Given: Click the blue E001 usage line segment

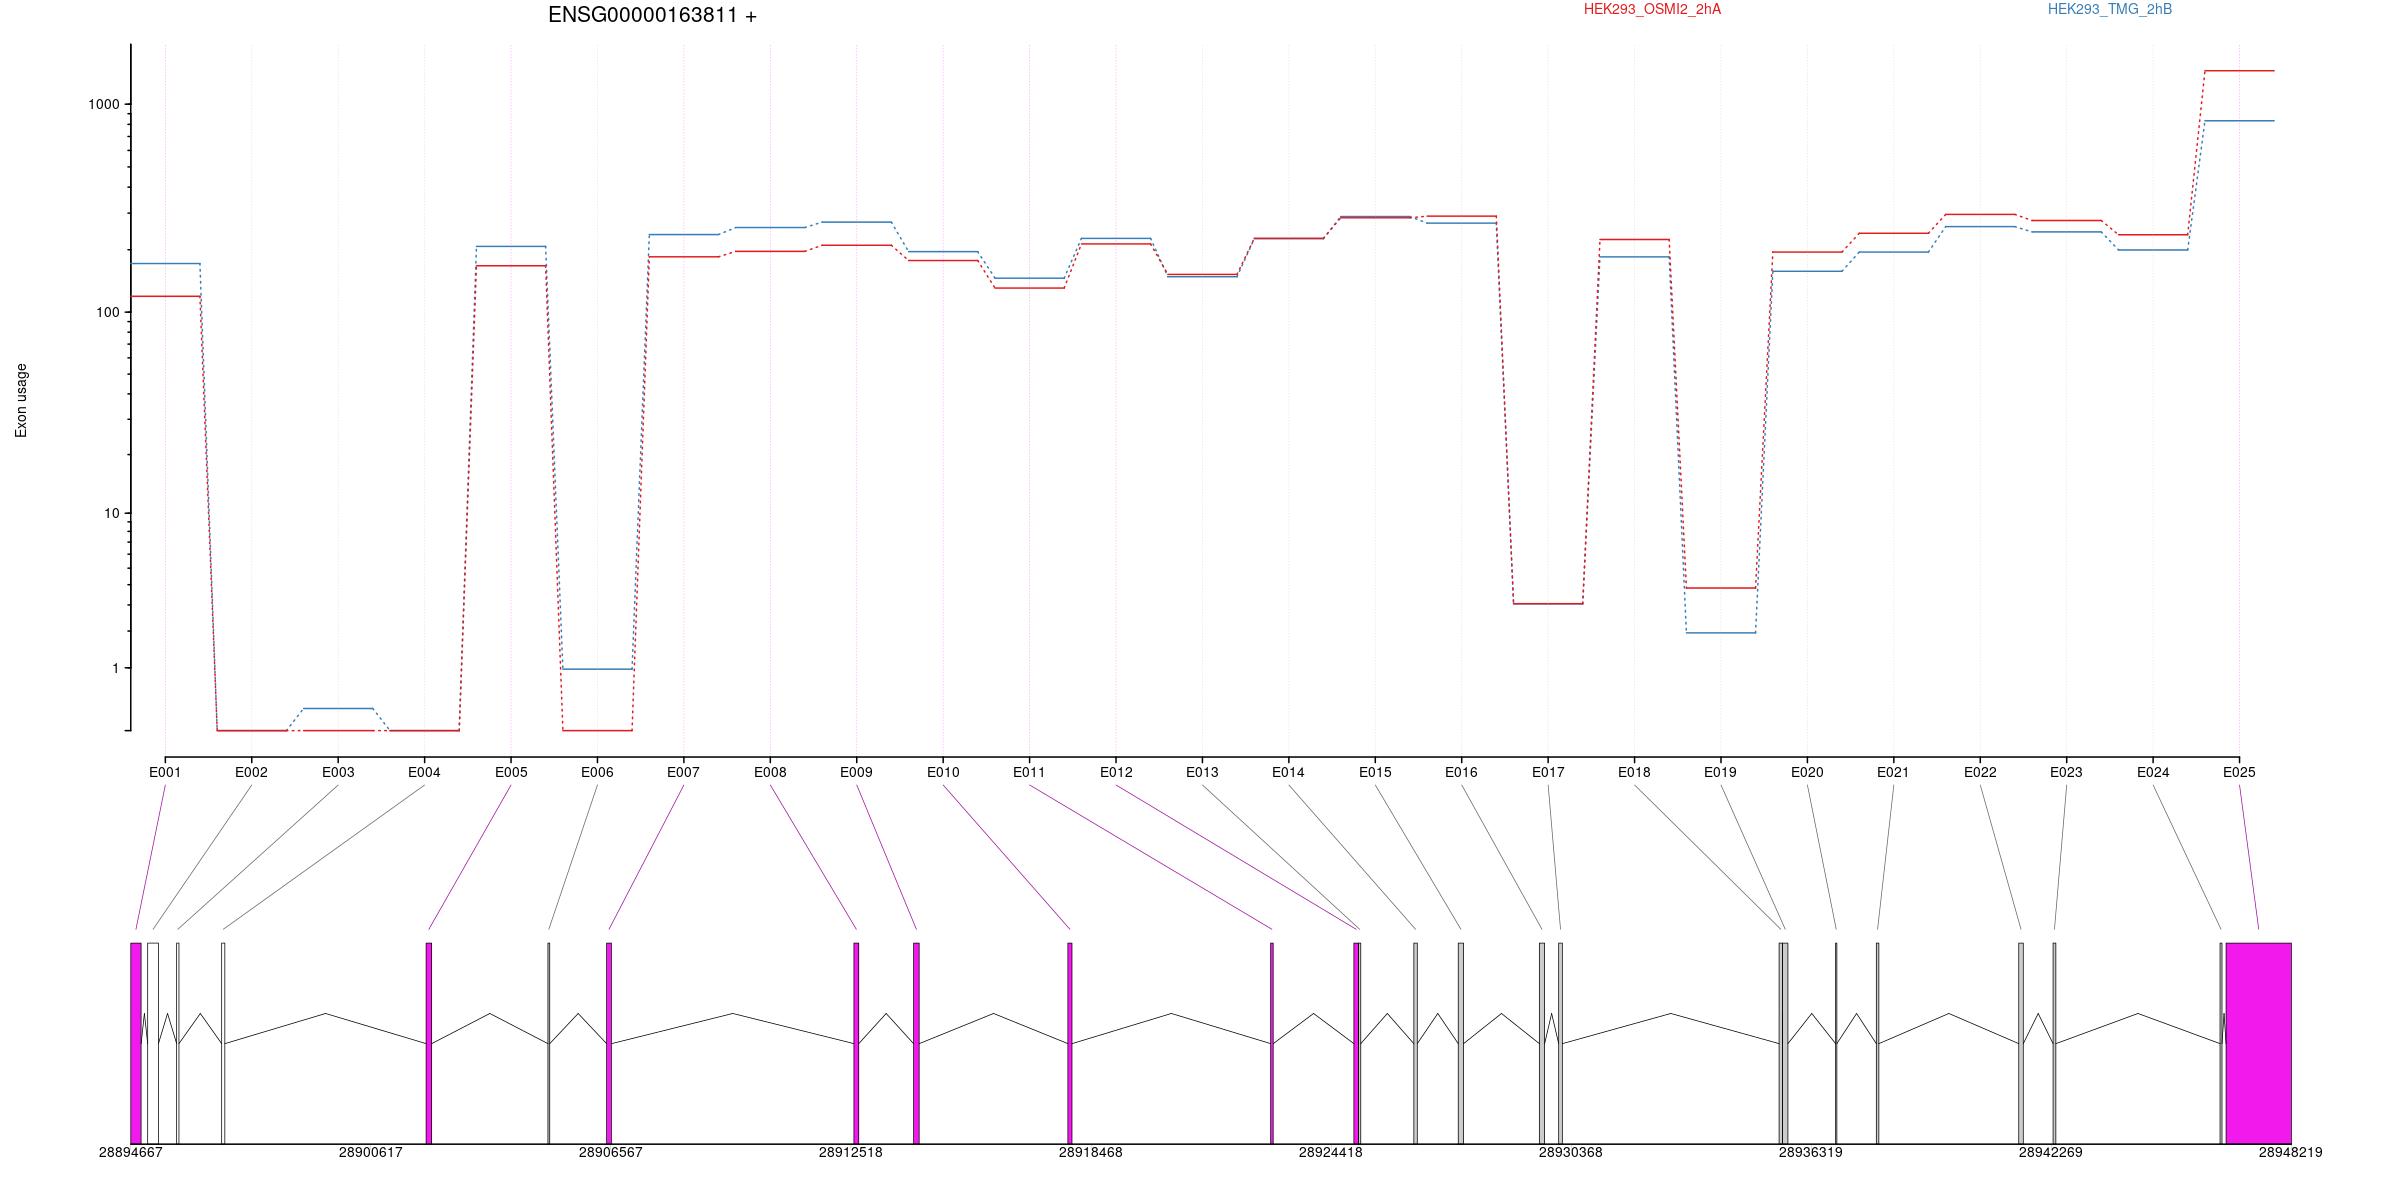Looking at the screenshot, I should (165, 264).
